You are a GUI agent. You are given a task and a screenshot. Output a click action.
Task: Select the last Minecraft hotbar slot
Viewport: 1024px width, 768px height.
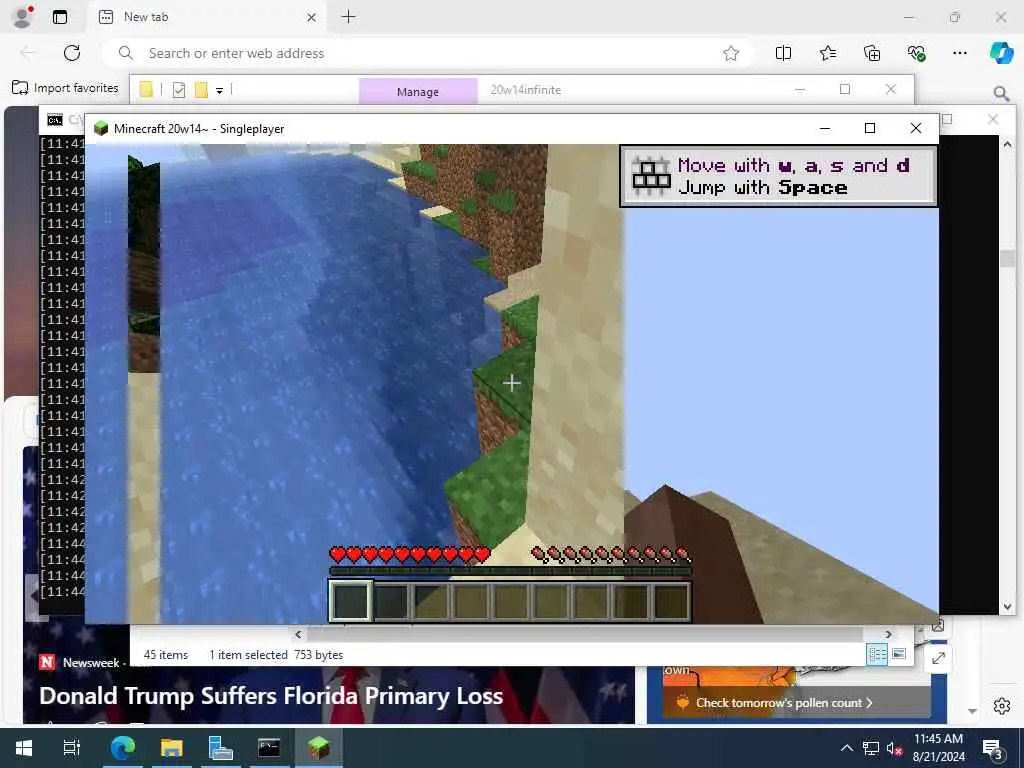coord(671,601)
